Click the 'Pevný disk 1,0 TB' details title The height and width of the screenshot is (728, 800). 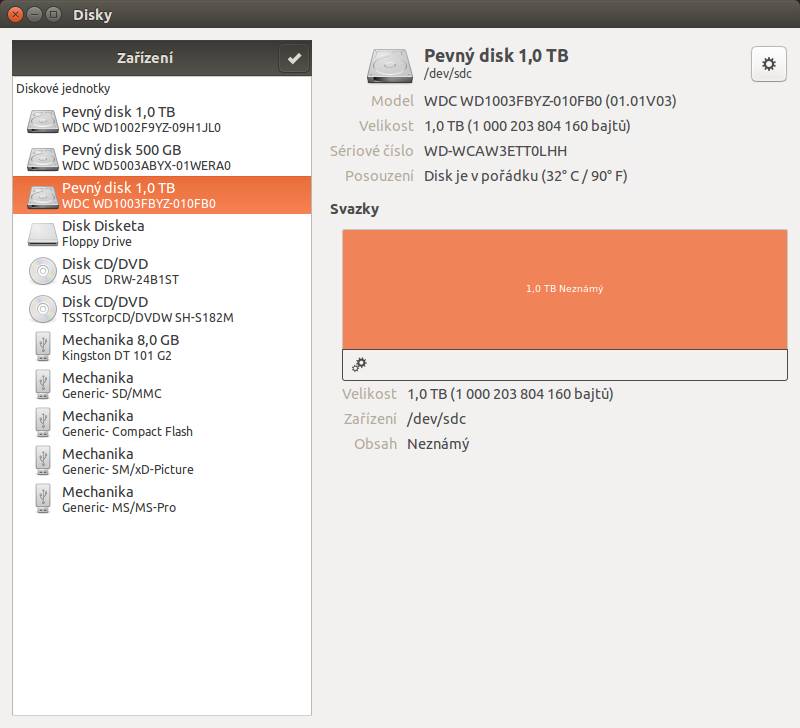(496, 55)
